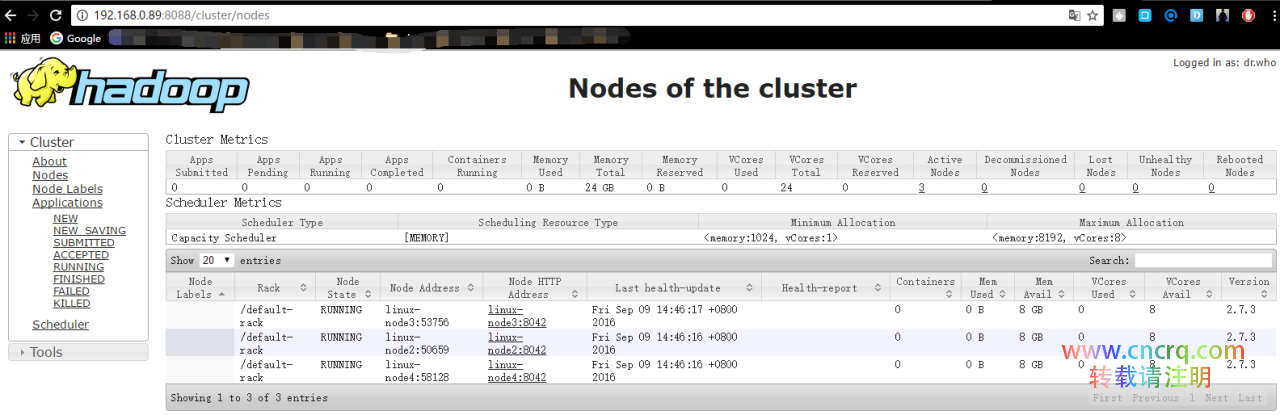Sort table by Mem Used column

tap(988, 288)
